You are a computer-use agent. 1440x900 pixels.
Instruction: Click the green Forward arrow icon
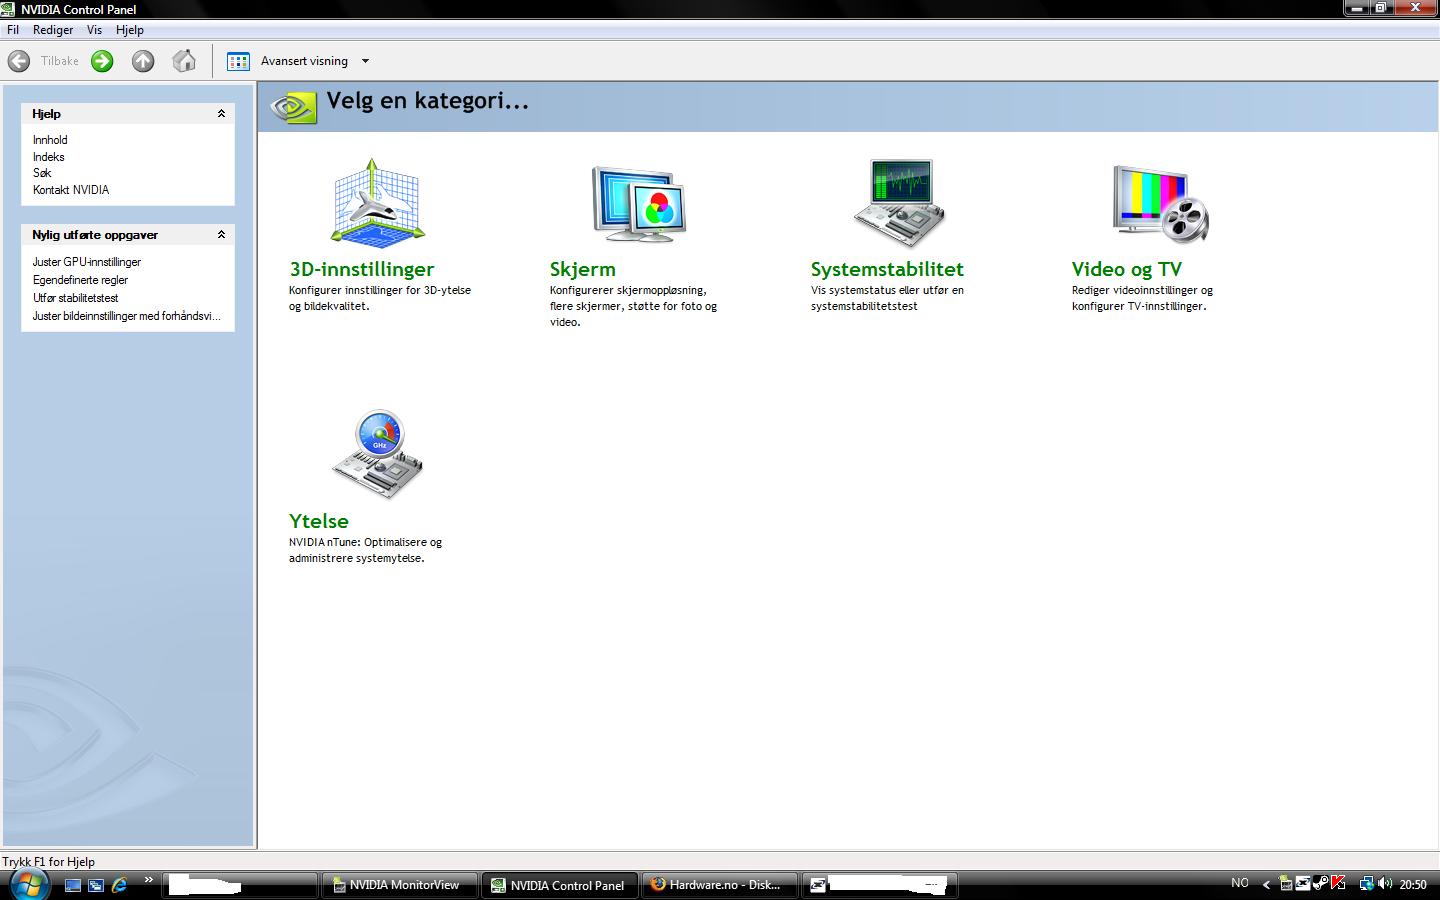[x=102, y=61]
